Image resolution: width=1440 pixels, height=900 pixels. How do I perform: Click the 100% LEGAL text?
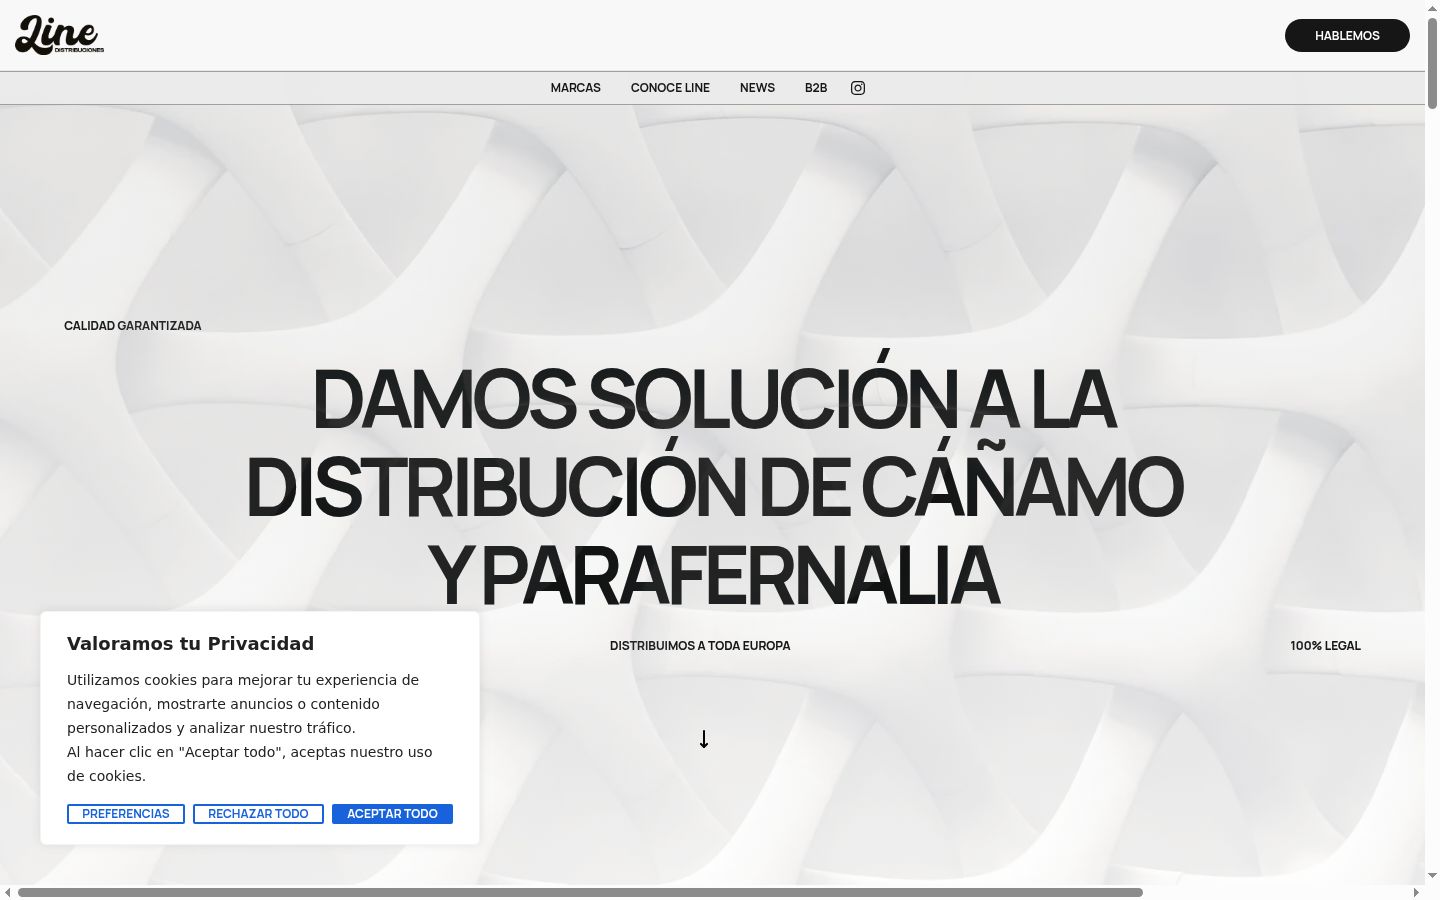click(x=1325, y=646)
